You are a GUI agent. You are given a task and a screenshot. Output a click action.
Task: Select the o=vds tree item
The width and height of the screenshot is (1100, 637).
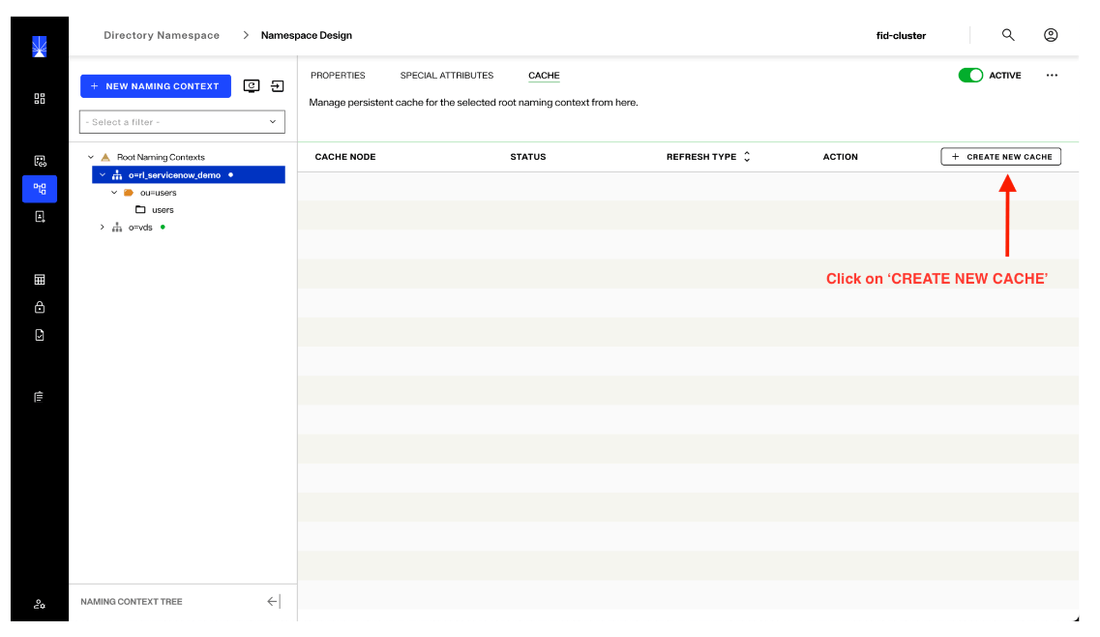pos(140,227)
